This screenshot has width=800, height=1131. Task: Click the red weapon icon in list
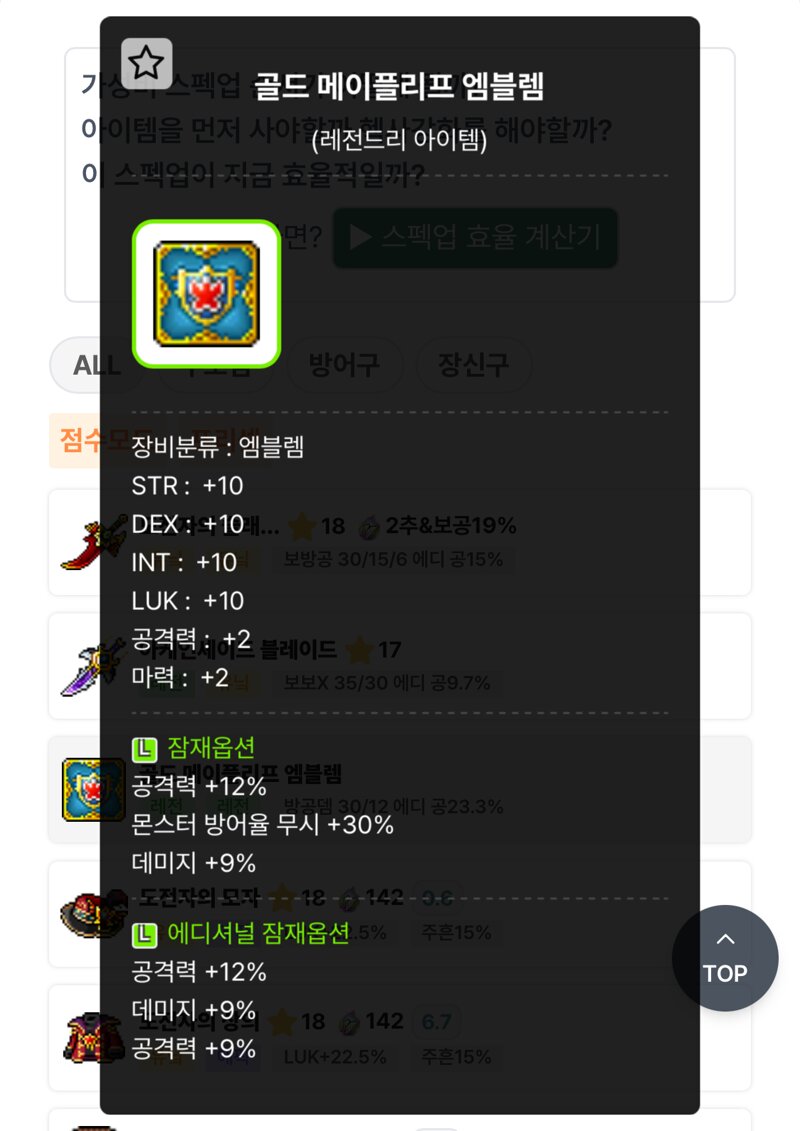(93, 542)
